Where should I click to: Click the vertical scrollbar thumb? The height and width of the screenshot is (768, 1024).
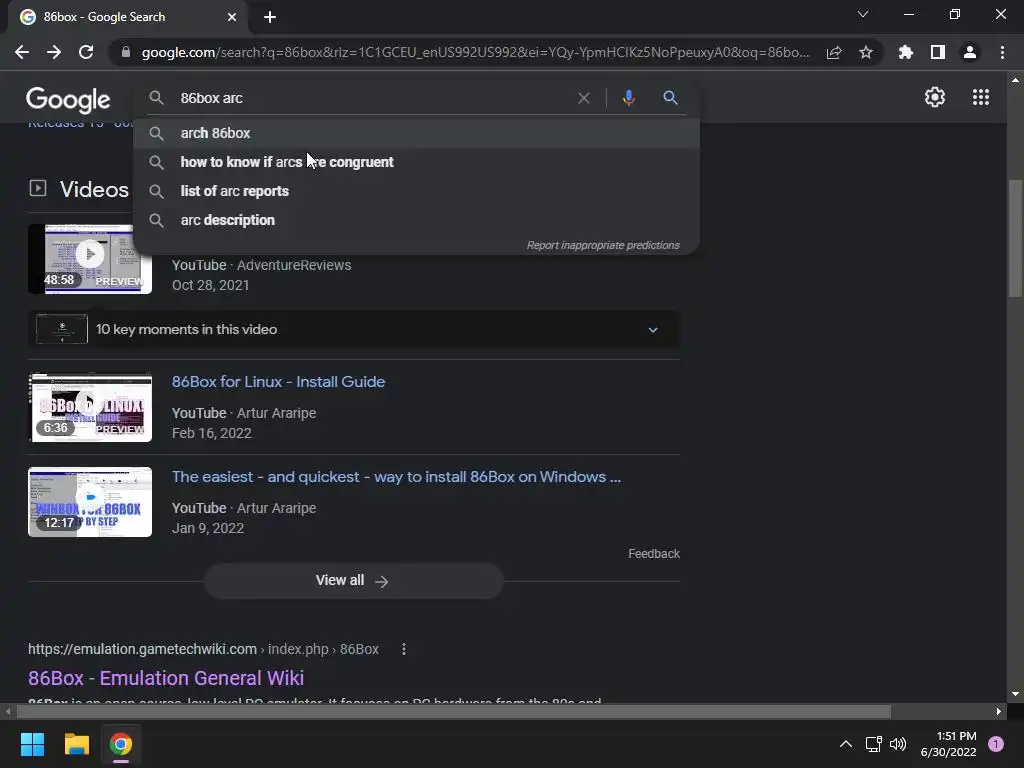pyautogui.click(x=1015, y=238)
